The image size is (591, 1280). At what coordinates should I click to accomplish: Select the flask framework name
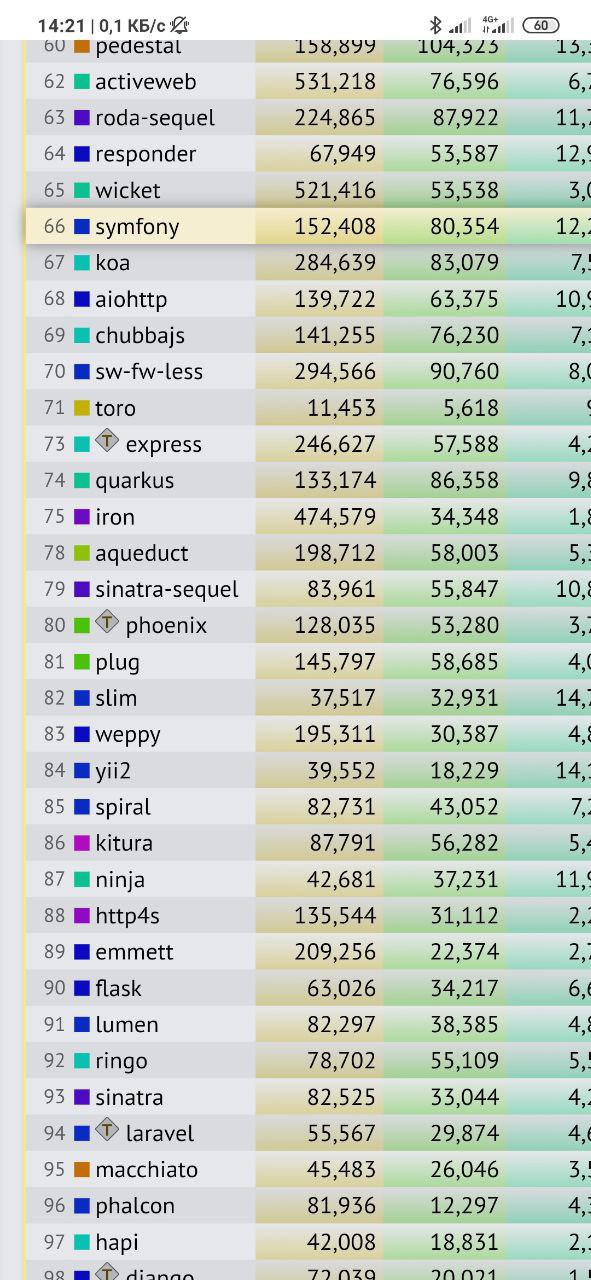pos(119,988)
